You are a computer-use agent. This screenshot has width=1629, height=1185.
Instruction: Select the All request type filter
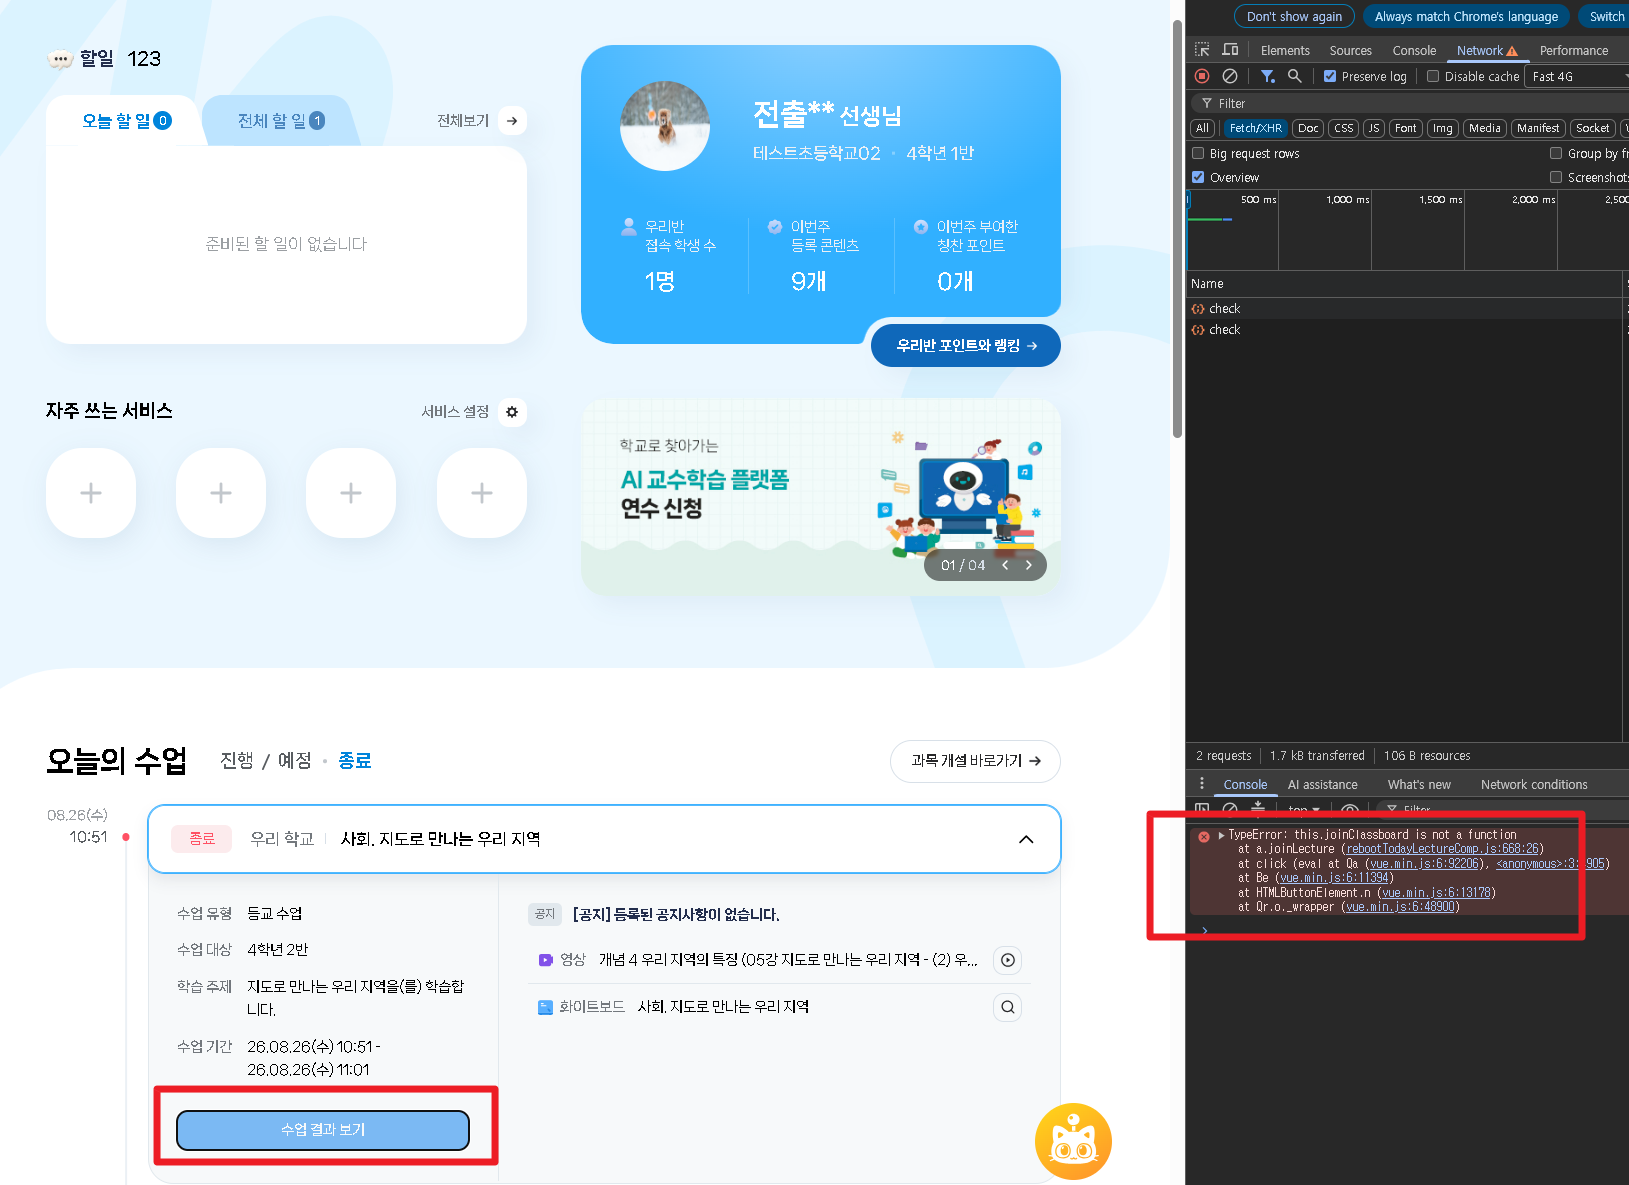tap(1203, 128)
